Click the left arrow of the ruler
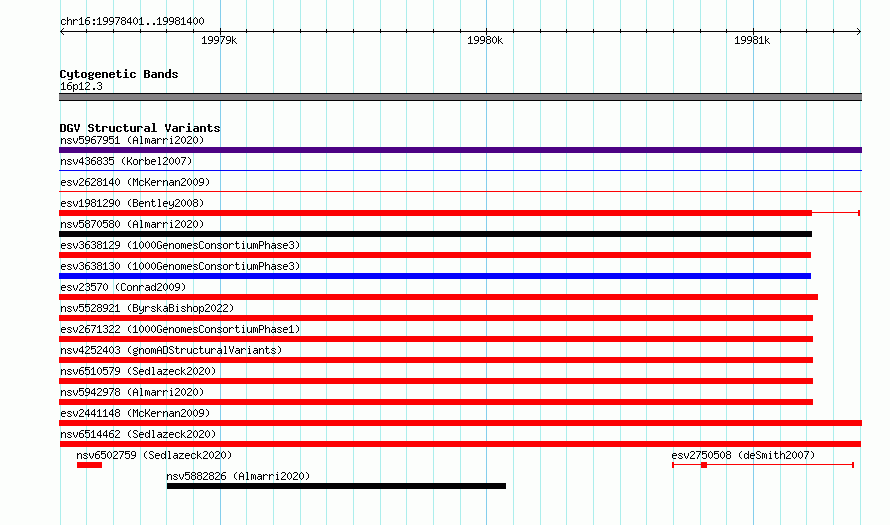This screenshot has width=890, height=525. (62, 31)
